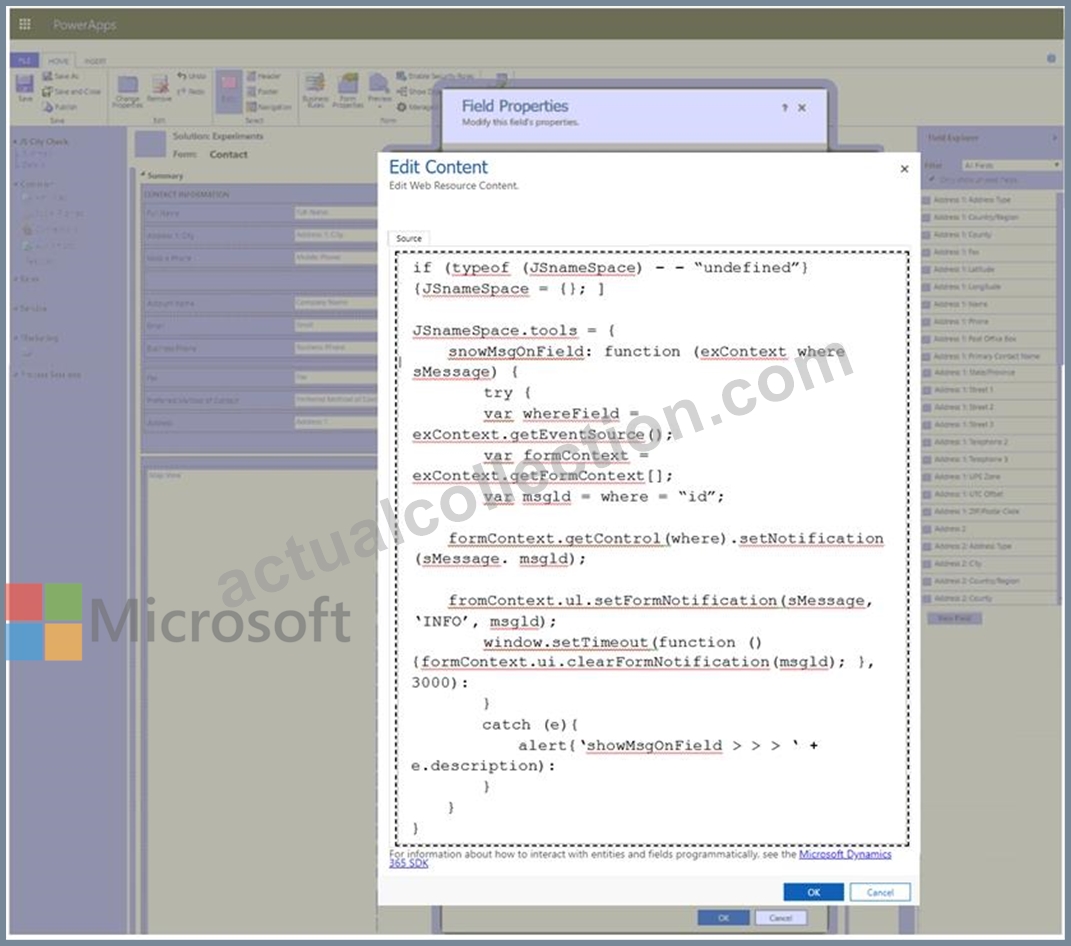1071x946 pixels.
Task: Collapse the Field Explorer panel arrow
Action: click(1055, 138)
